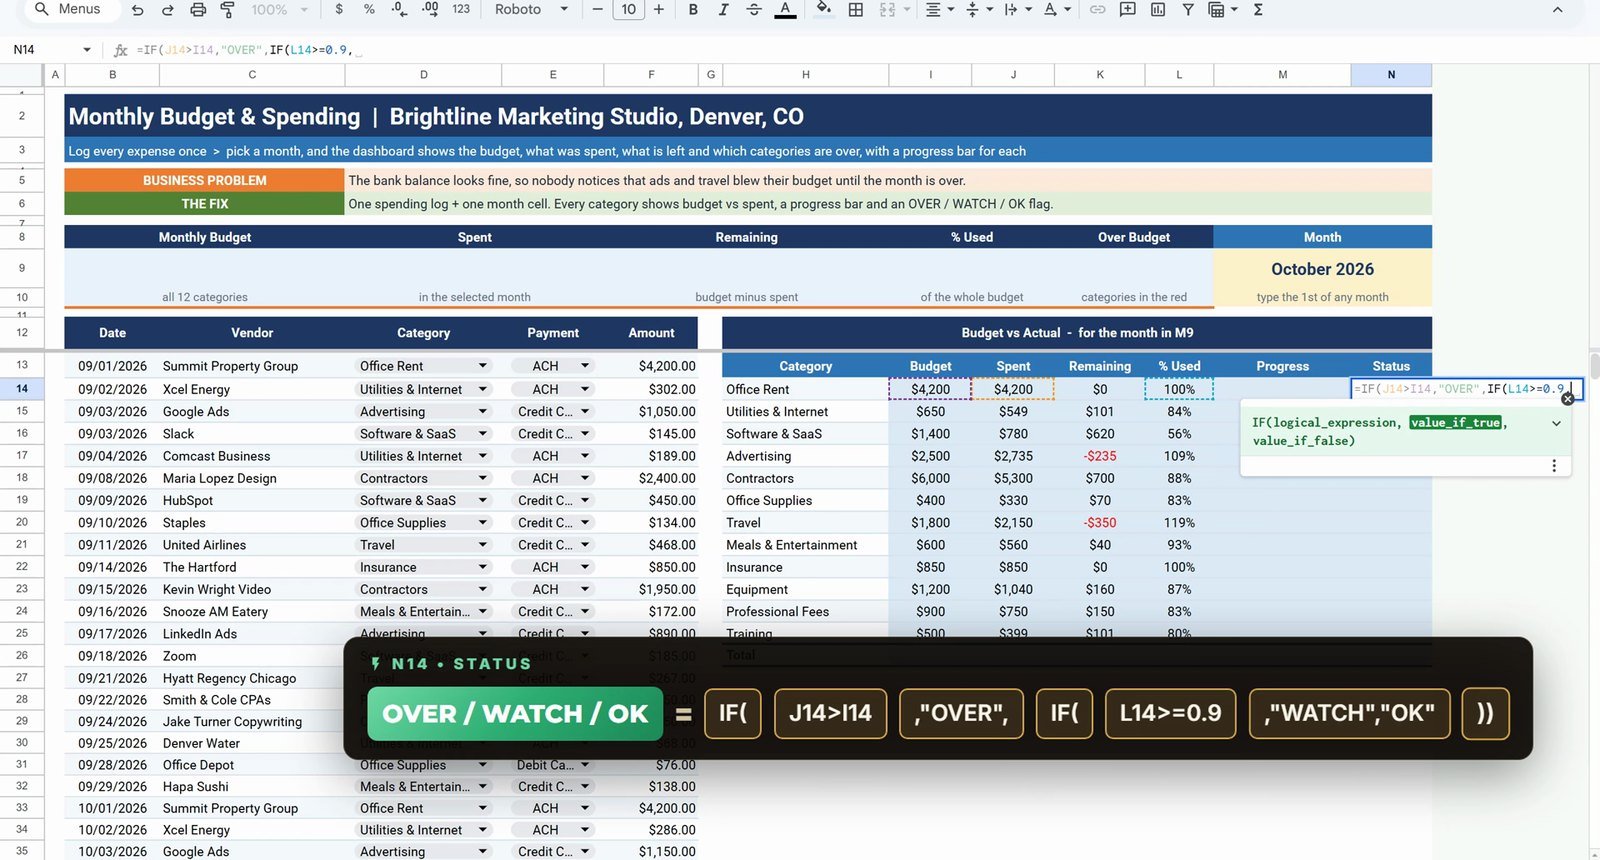Decrease the font size
The height and width of the screenshot is (860, 1600).
tap(597, 9)
